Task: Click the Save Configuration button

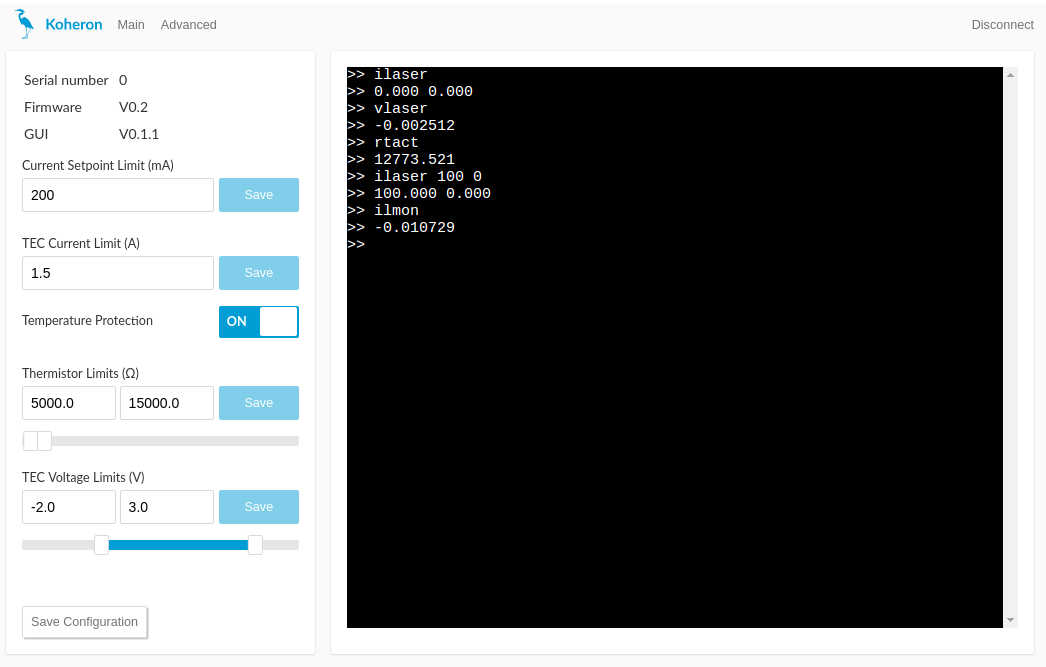Action: coord(85,622)
